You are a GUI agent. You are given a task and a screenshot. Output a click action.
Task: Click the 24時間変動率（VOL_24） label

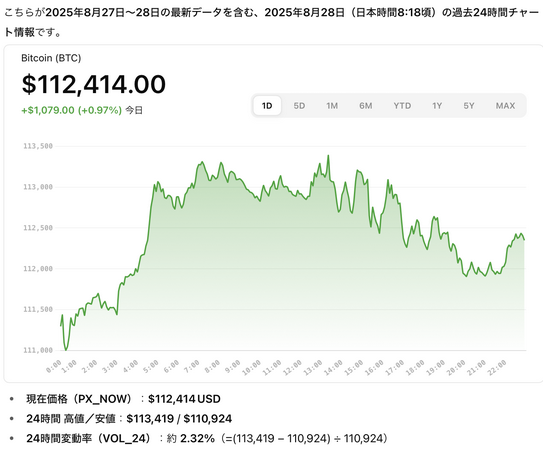[x=89, y=439]
